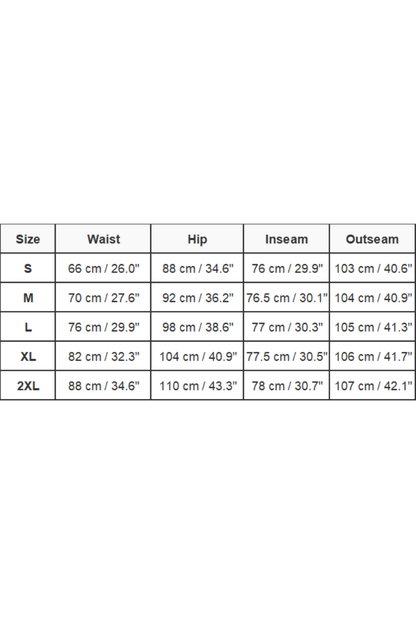
Task: Select the 92 cm / 36.2" hip cell
Action: coord(197,298)
